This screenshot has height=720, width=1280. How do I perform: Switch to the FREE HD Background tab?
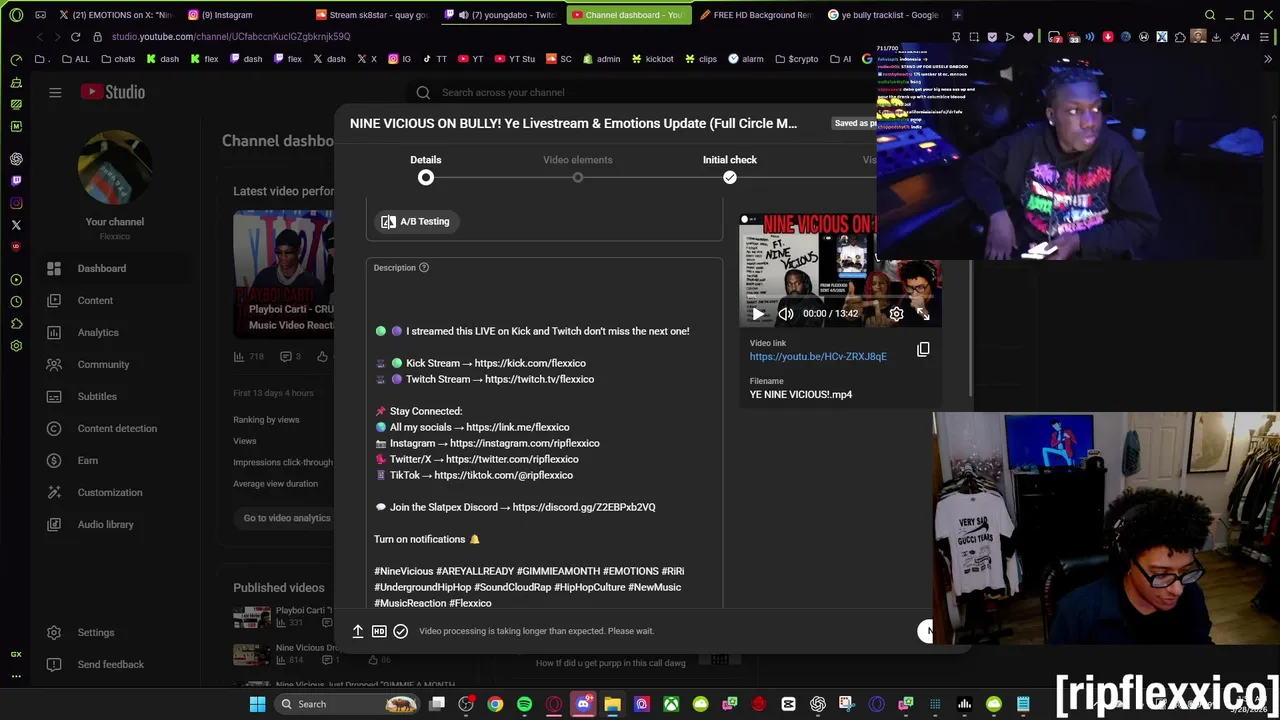pyautogui.click(x=756, y=15)
